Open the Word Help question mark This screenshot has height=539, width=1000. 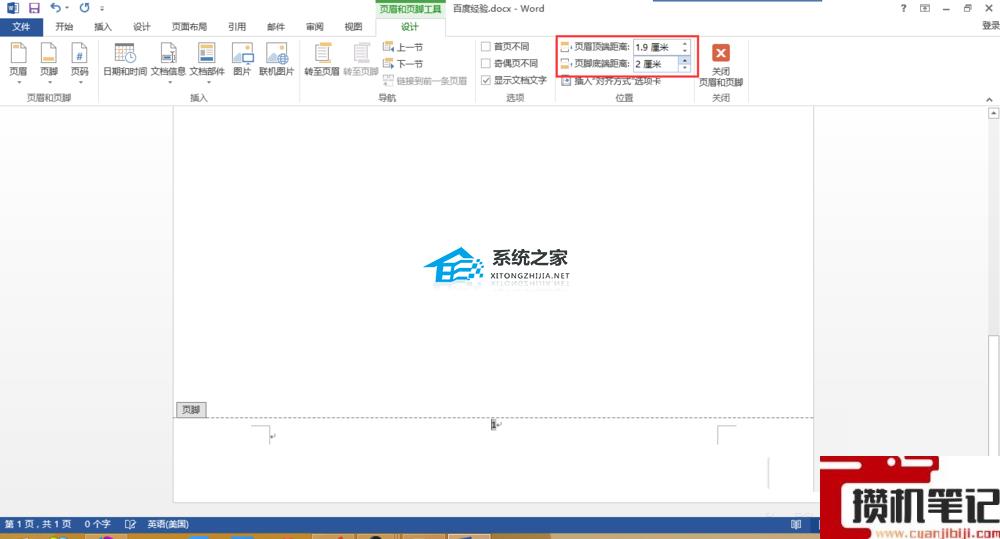click(x=903, y=8)
